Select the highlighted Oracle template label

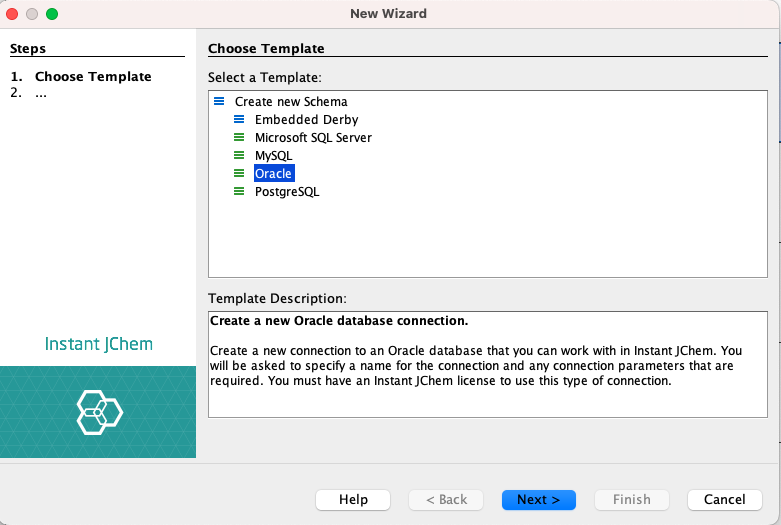(x=274, y=173)
